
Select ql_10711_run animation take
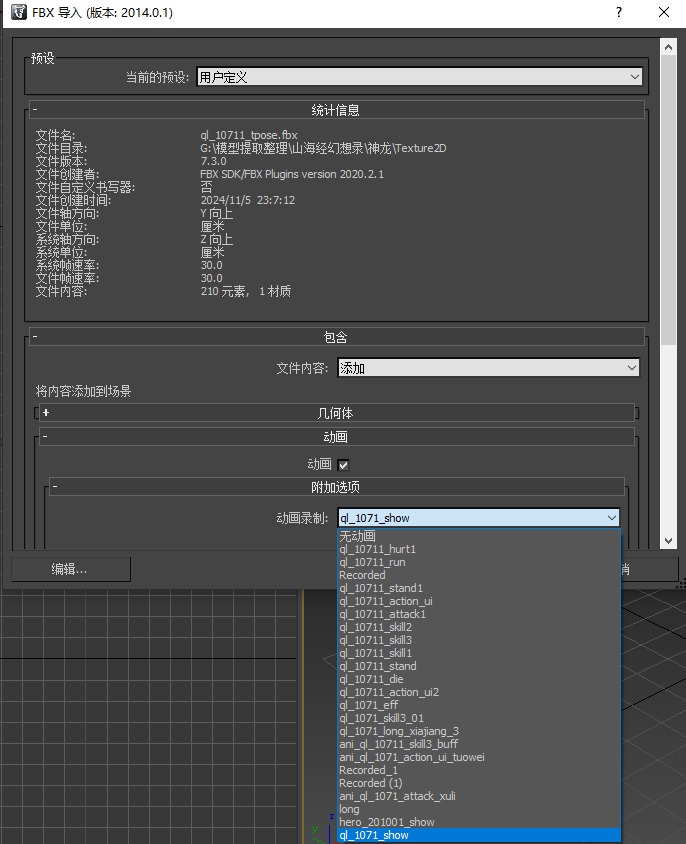pos(479,562)
